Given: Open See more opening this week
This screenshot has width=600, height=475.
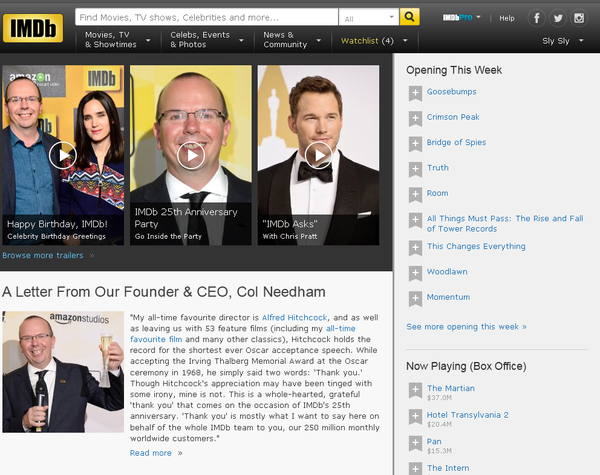Looking at the screenshot, I should [466, 326].
